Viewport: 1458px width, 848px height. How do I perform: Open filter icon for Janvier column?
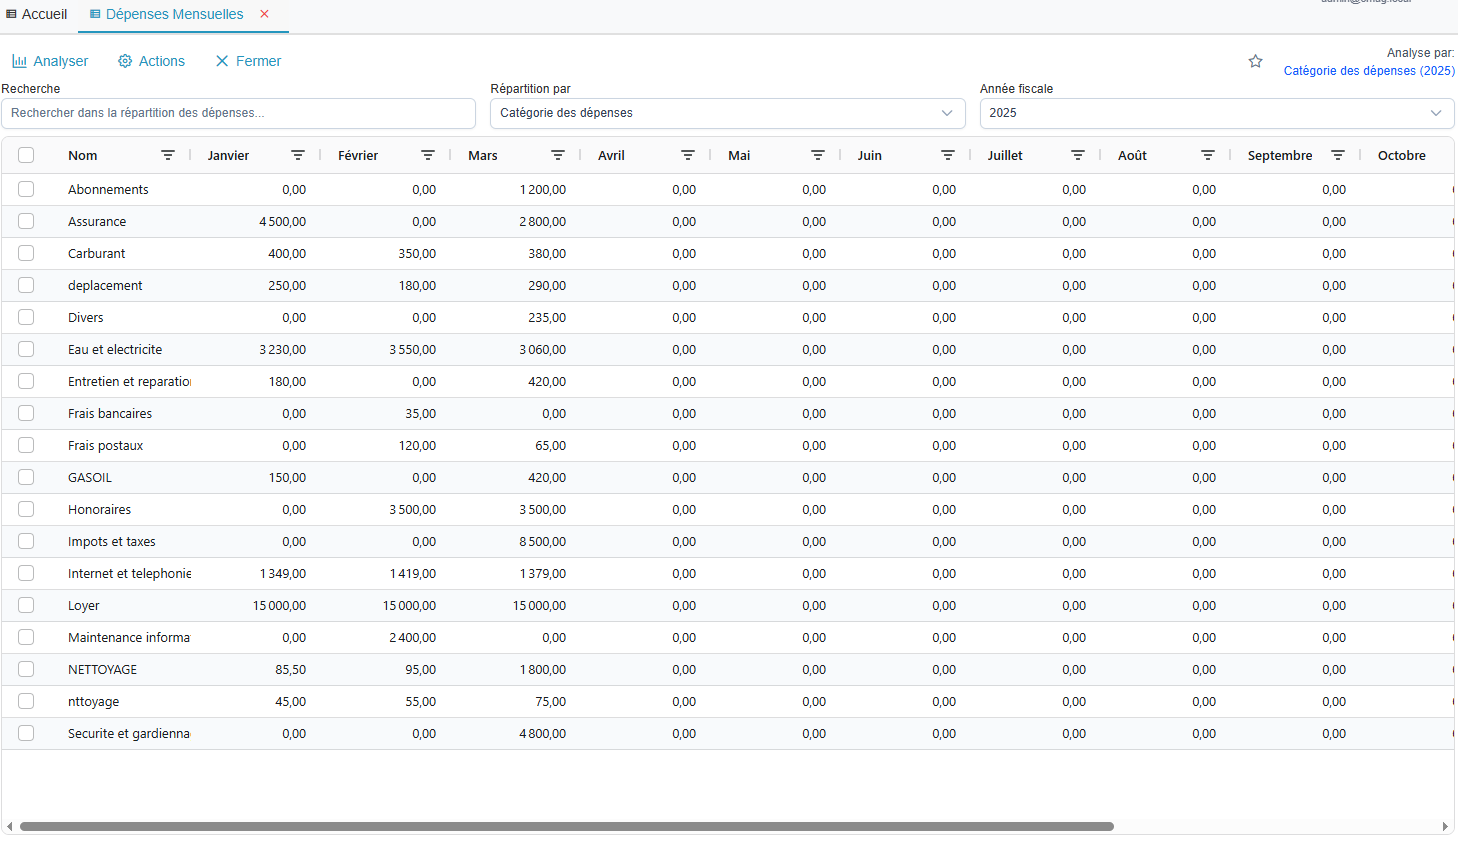pyautogui.click(x=298, y=156)
